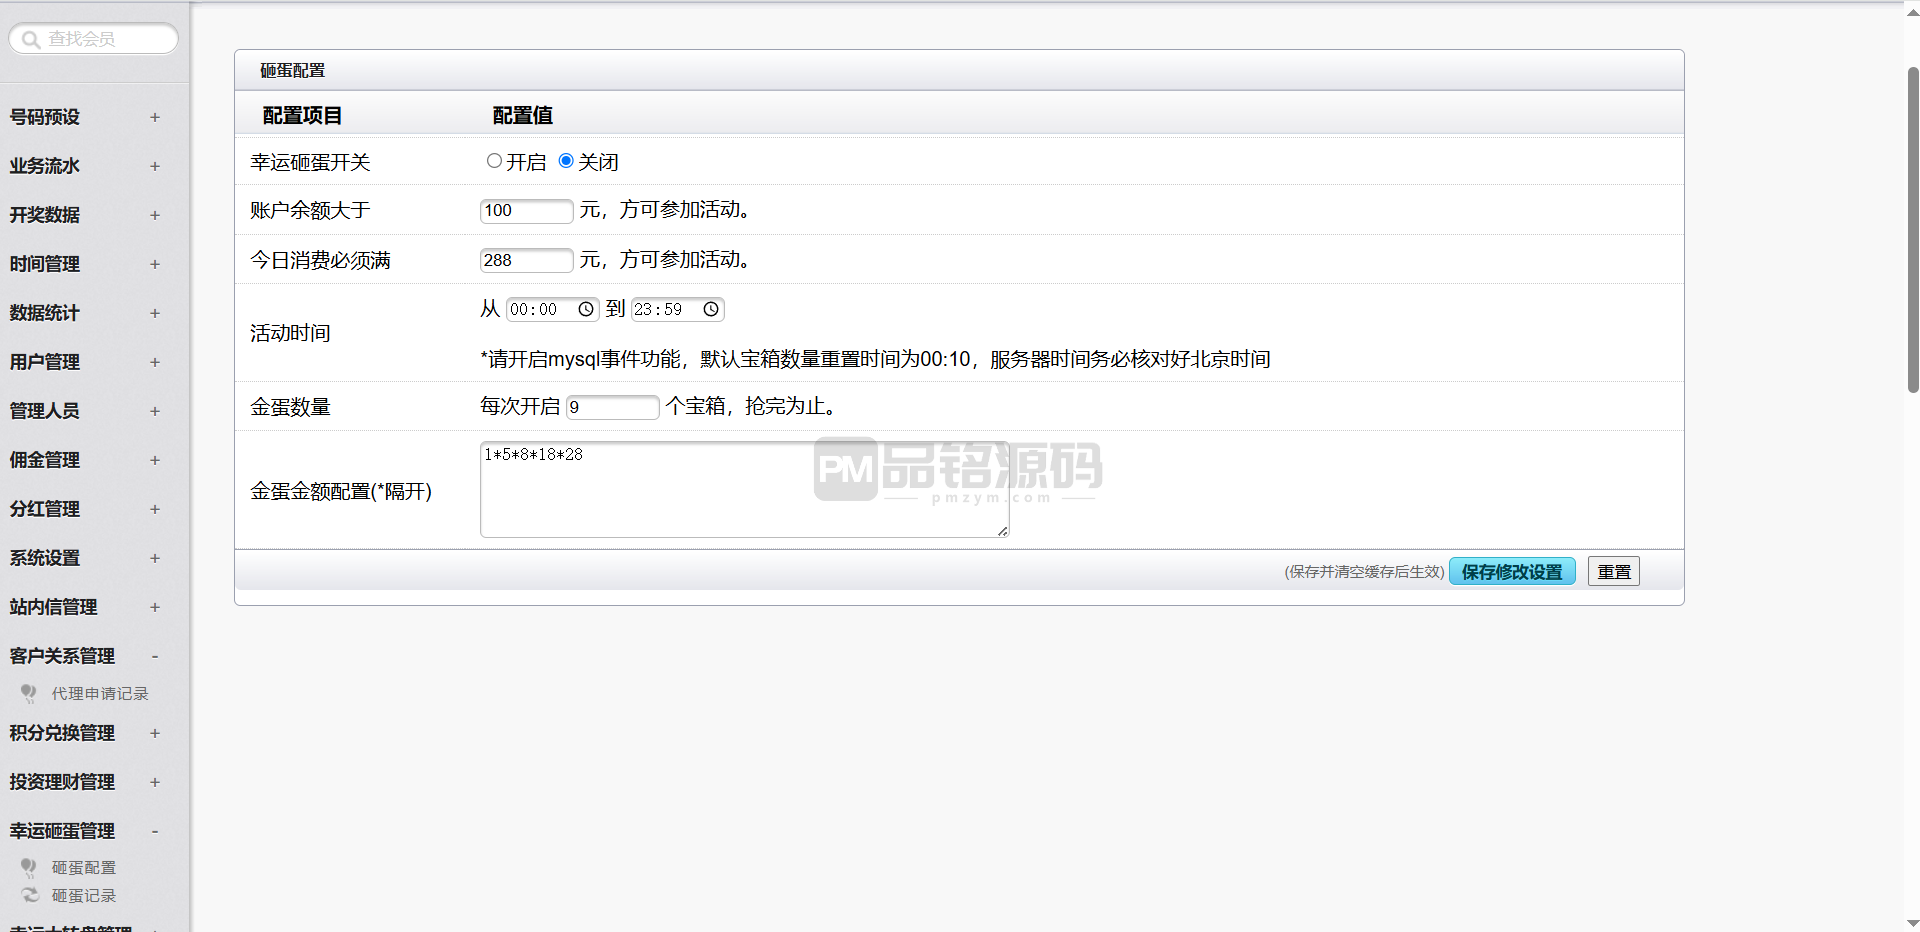The height and width of the screenshot is (932, 1920).
Task: Open the 砸蛋记录 submenu item
Action: tap(84, 895)
